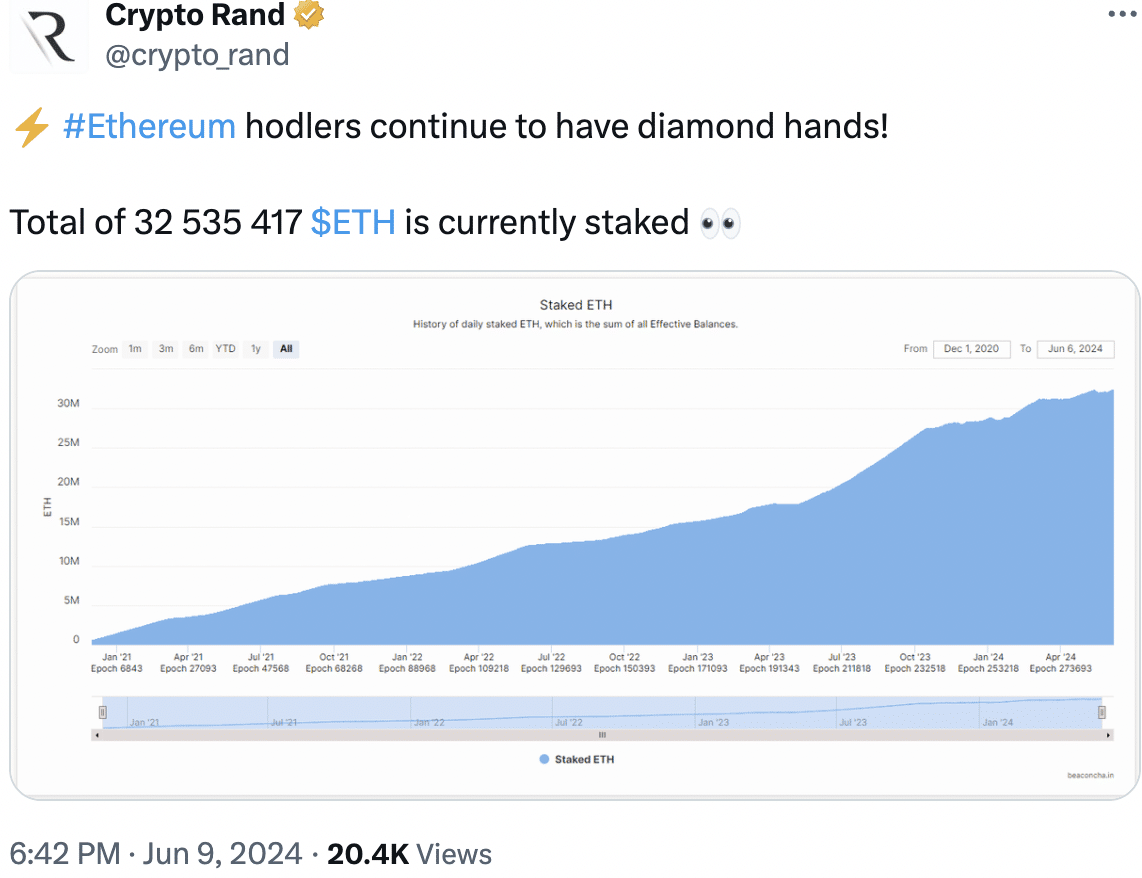Open the $ETH cashtag link
The height and width of the screenshot is (878, 1142).
point(353,223)
